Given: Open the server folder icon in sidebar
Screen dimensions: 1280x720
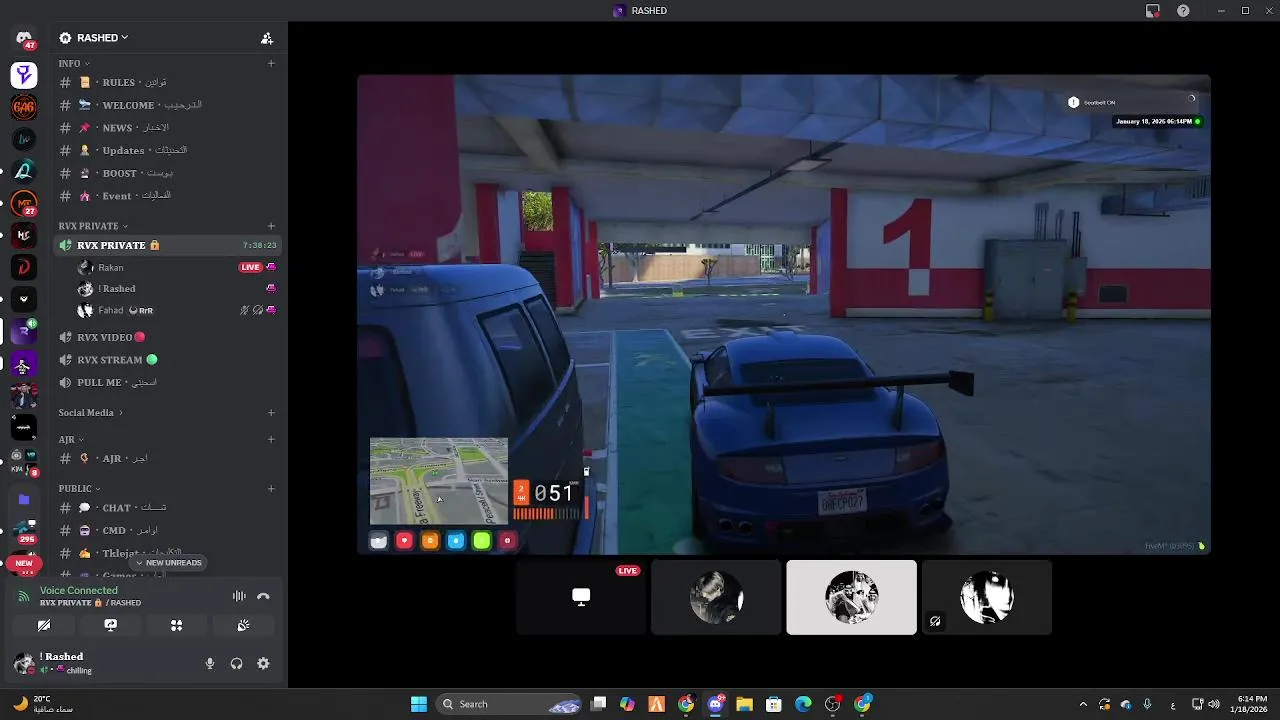Looking at the screenshot, I should (x=24, y=499).
